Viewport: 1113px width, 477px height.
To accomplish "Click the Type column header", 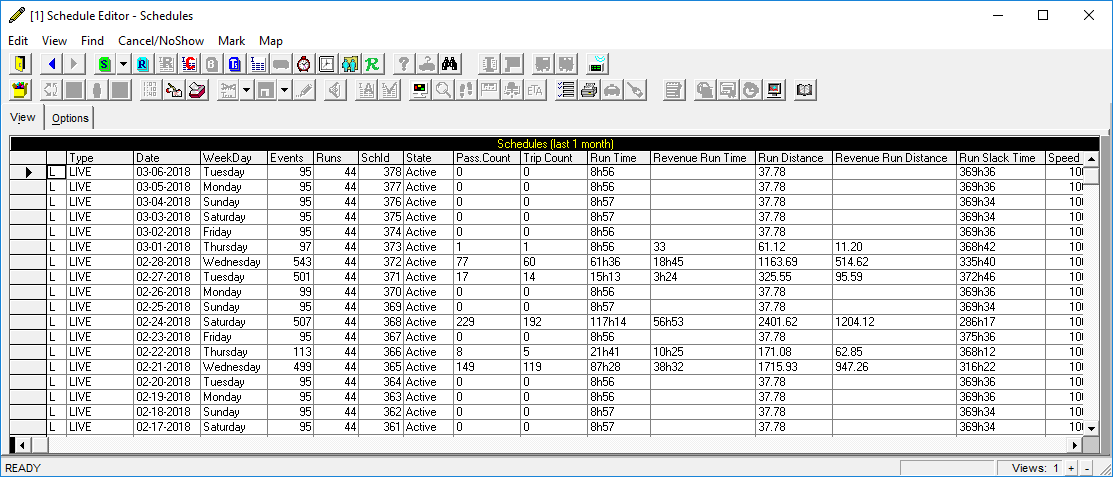I will coord(100,158).
